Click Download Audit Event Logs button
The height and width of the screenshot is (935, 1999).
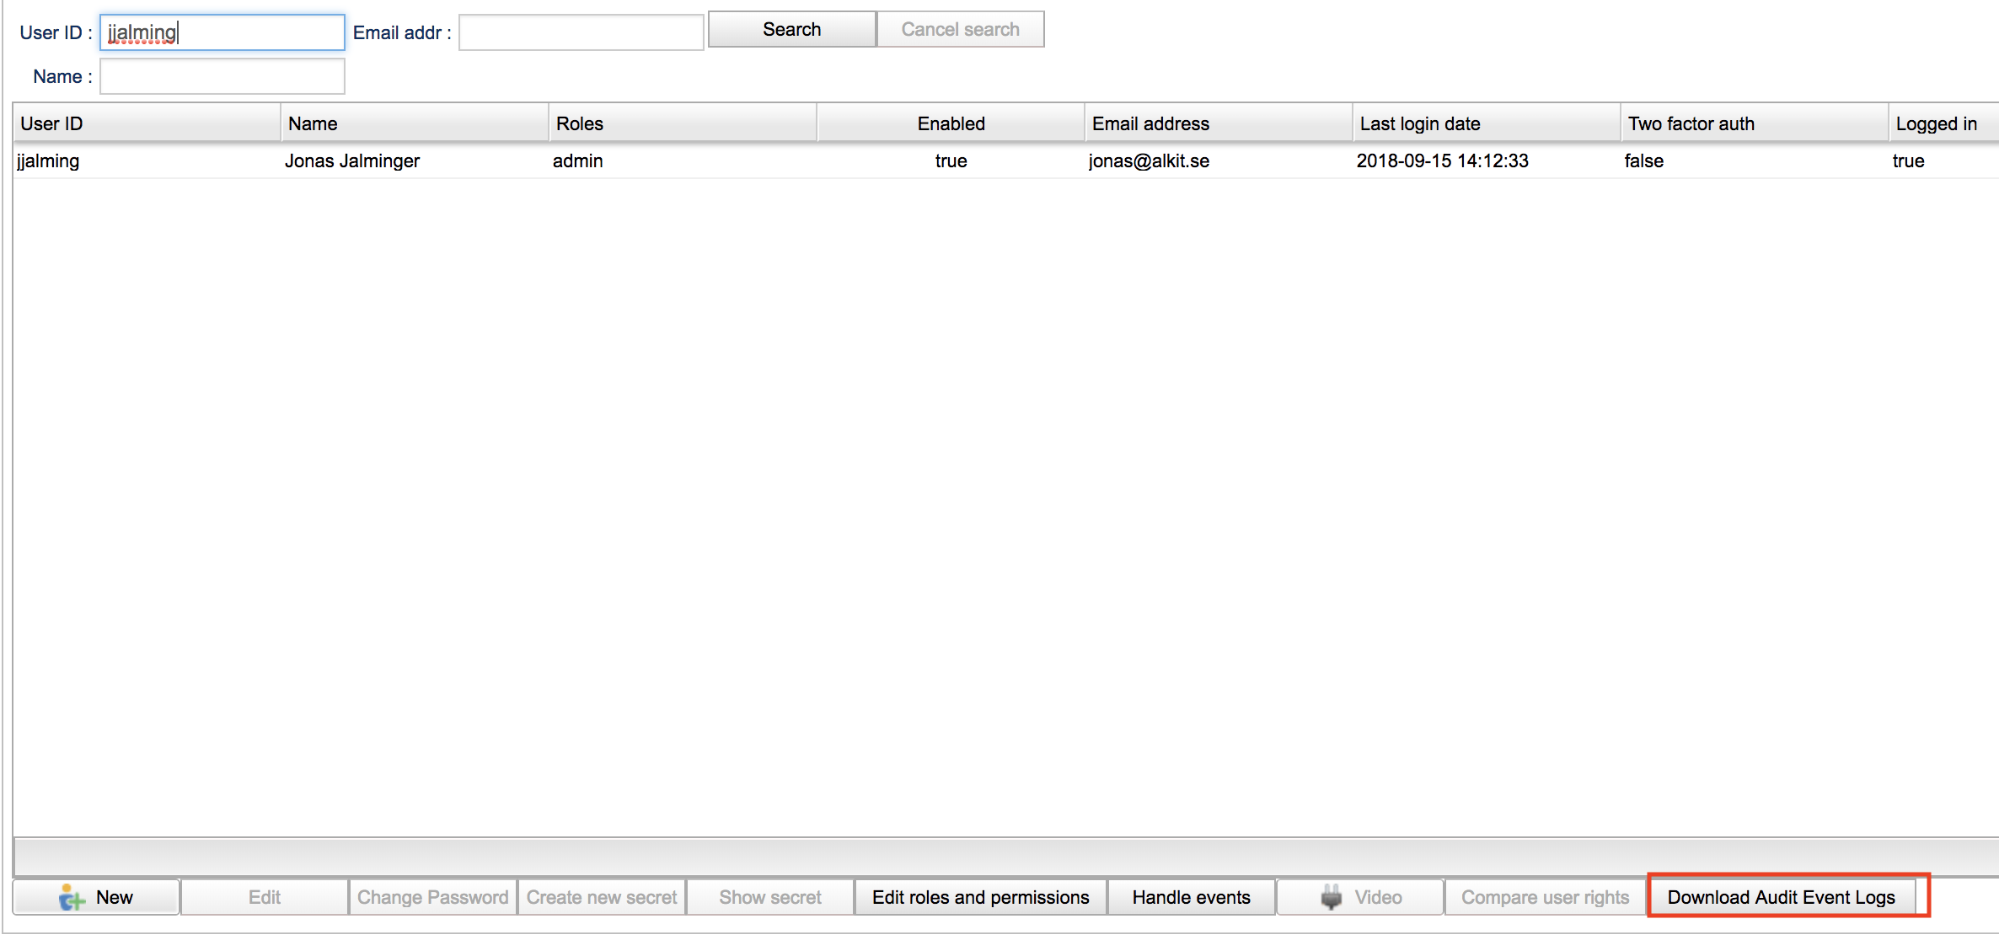pyautogui.click(x=1781, y=897)
